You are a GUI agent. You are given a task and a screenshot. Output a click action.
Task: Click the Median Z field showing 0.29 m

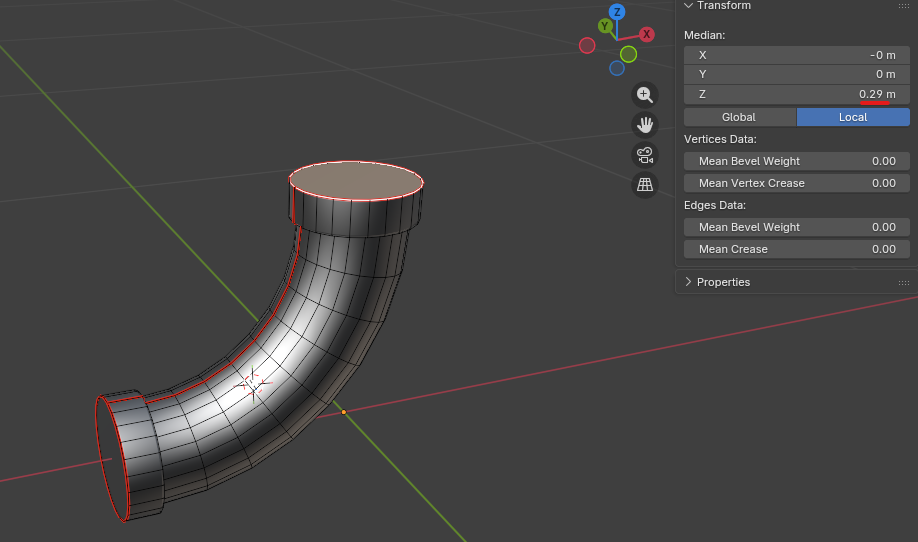pos(796,94)
